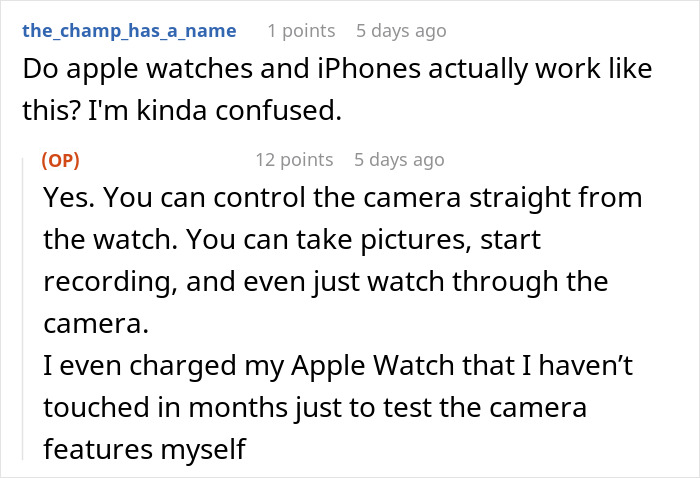Open top comment's 5 days ago timestamp
This screenshot has width=700, height=478.
pos(401,31)
